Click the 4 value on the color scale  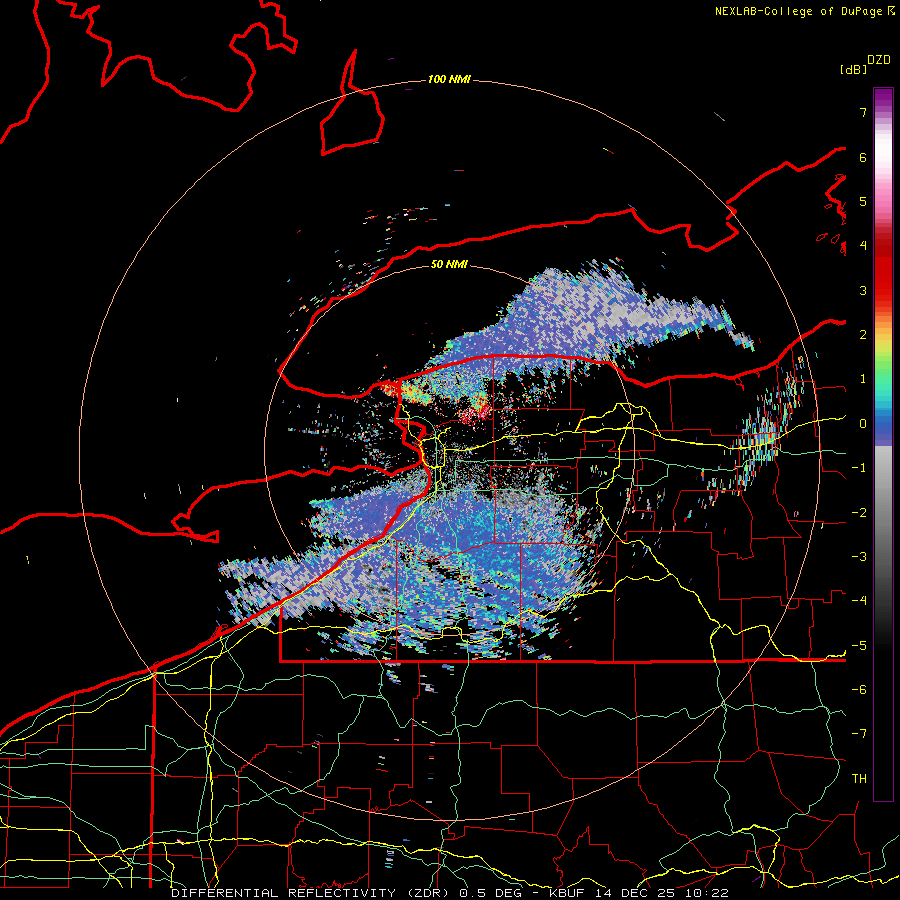863,246
